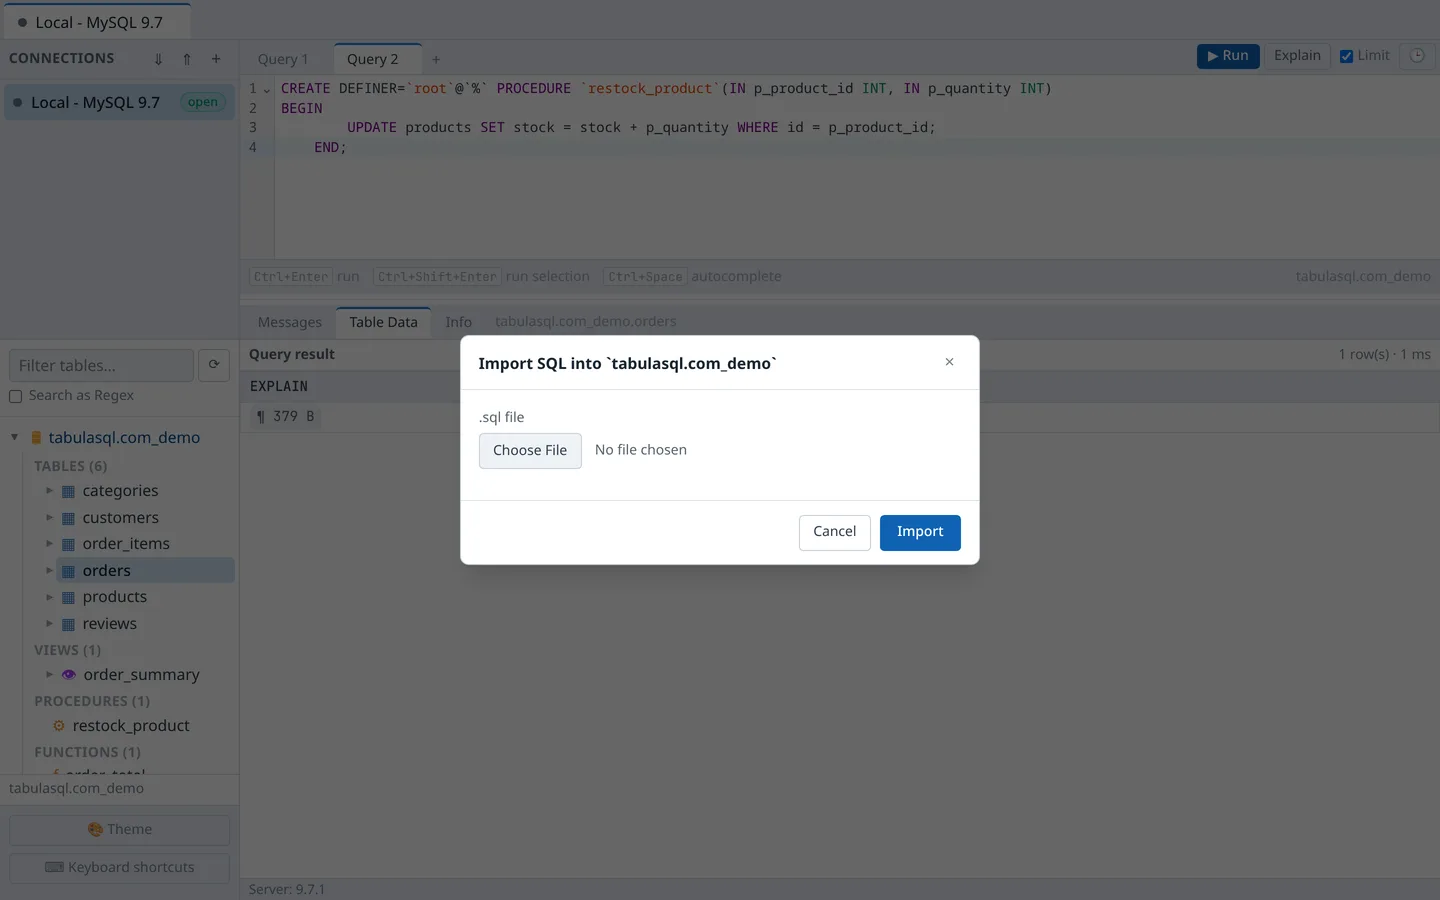The height and width of the screenshot is (900, 1440).
Task: Close the Import SQL dialog with X
Action: click(x=949, y=362)
